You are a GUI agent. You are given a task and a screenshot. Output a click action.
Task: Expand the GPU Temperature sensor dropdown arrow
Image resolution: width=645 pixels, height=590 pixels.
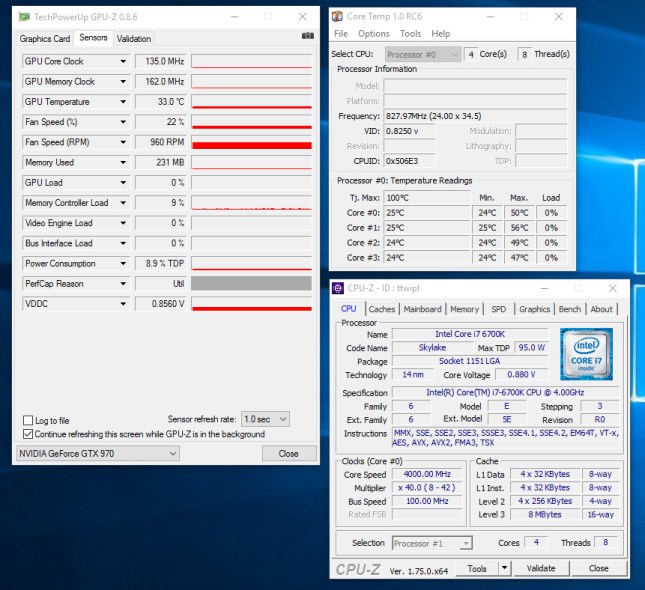point(123,102)
